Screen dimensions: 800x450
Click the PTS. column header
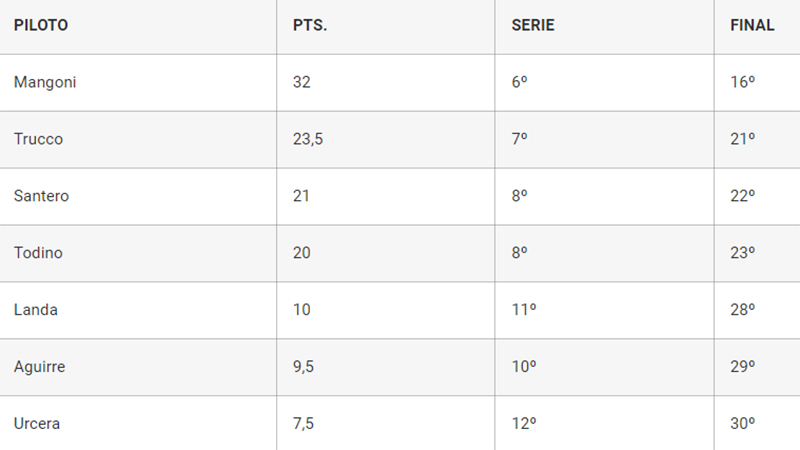tap(310, 26)
